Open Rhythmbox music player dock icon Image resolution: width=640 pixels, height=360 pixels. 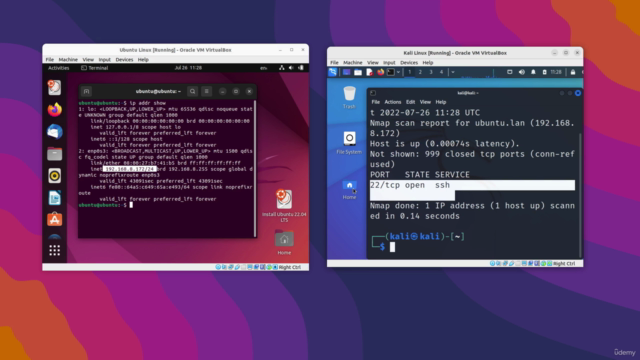pos(55,176)
